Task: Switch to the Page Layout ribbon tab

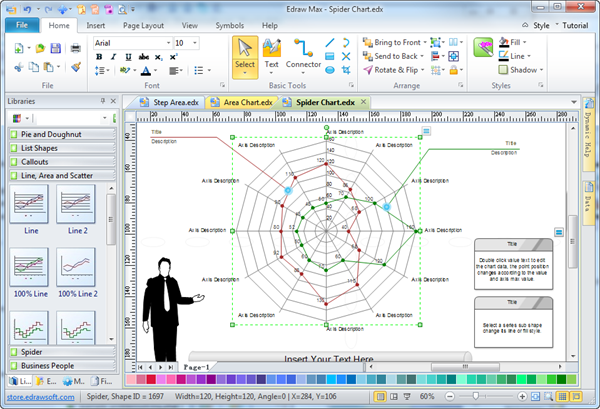Action: 145,24
